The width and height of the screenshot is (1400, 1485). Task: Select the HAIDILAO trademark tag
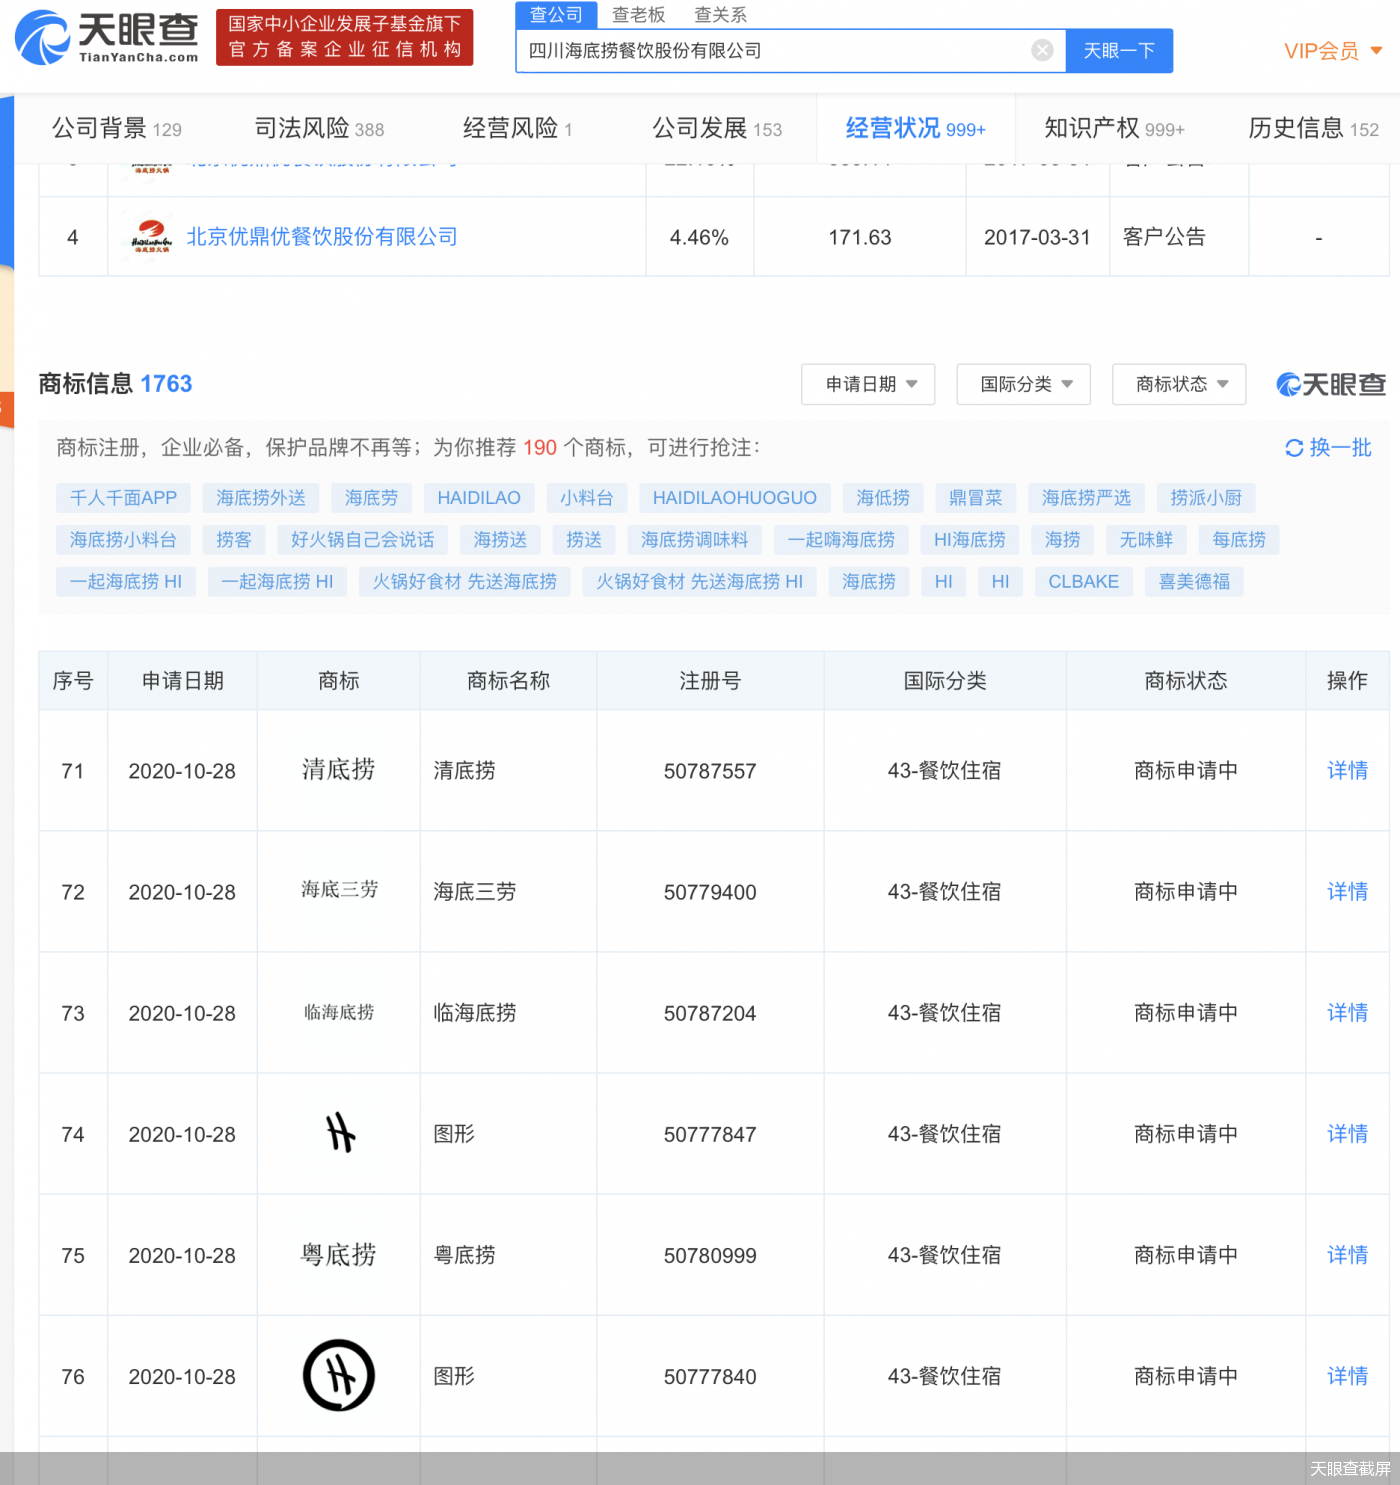click(x=479, y=497)
